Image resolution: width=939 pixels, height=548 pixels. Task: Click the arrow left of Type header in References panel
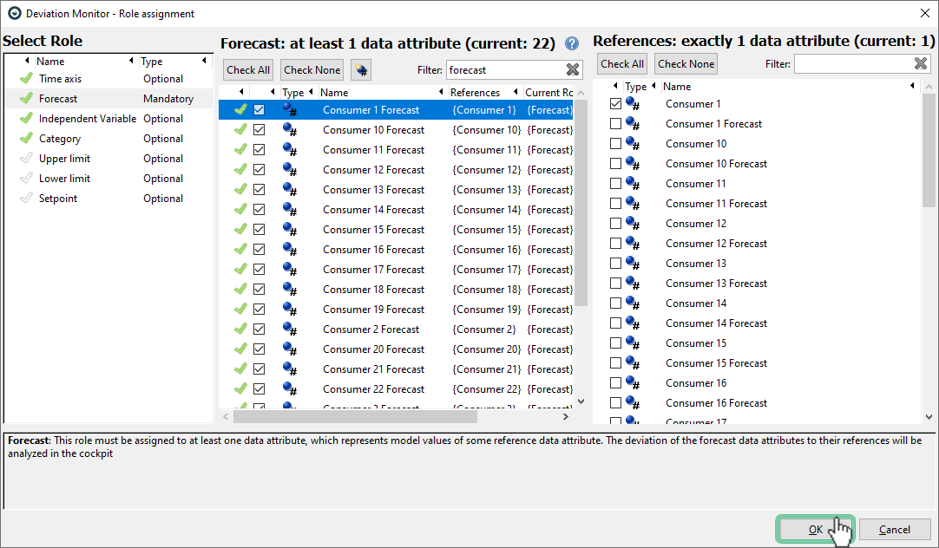point(615,86)
